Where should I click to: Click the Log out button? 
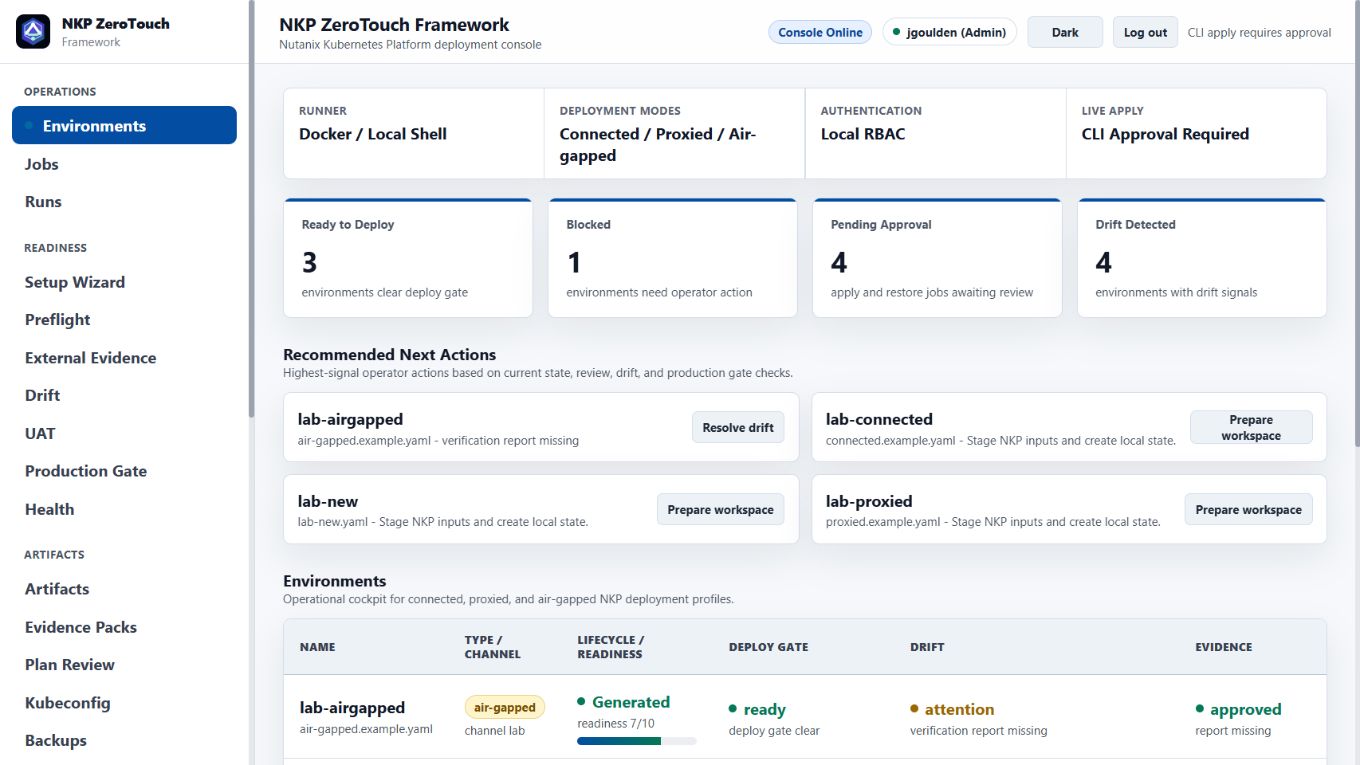tap(1145, 32)
